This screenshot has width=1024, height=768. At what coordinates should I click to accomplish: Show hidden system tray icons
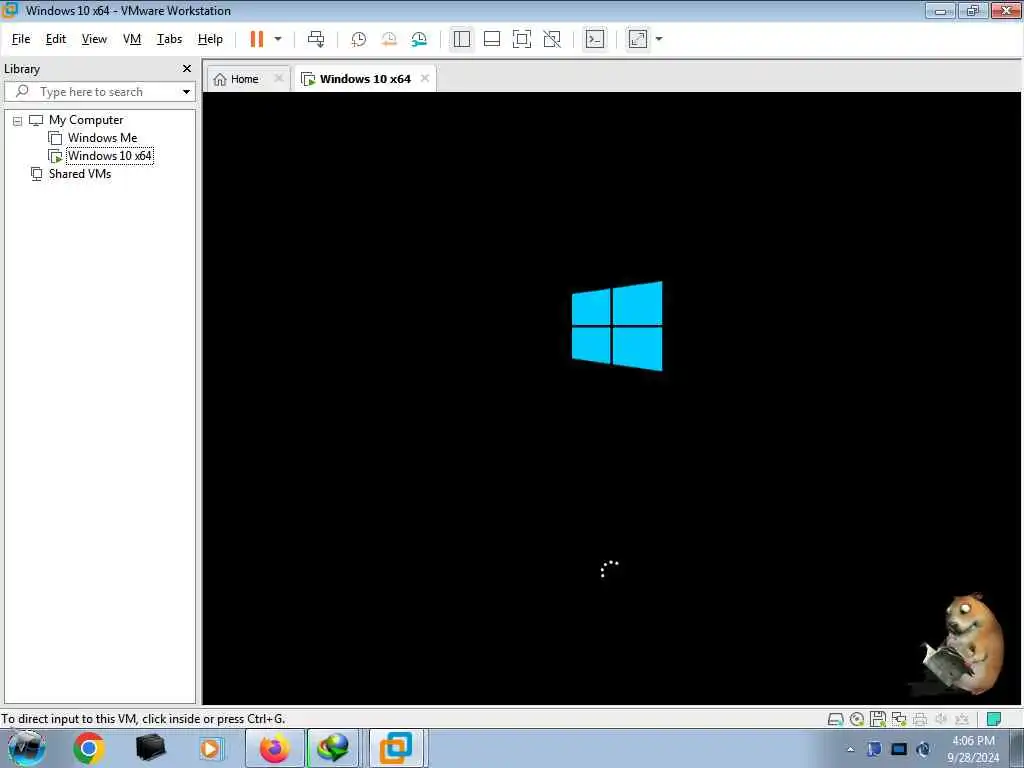[850, 750]
